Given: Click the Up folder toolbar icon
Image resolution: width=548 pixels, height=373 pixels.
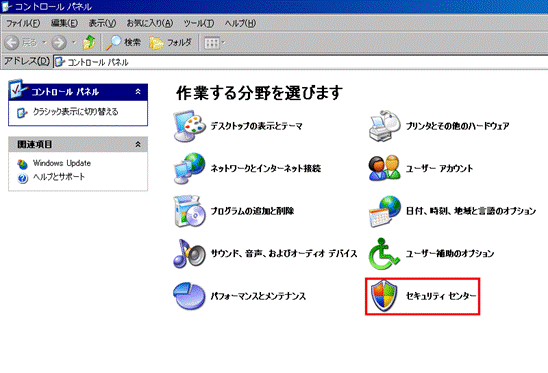Looking at the screenshot, I should pos(89,43).
